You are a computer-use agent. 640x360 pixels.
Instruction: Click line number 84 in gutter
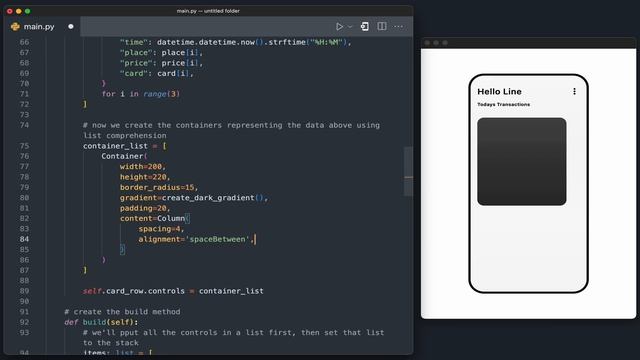24,239
